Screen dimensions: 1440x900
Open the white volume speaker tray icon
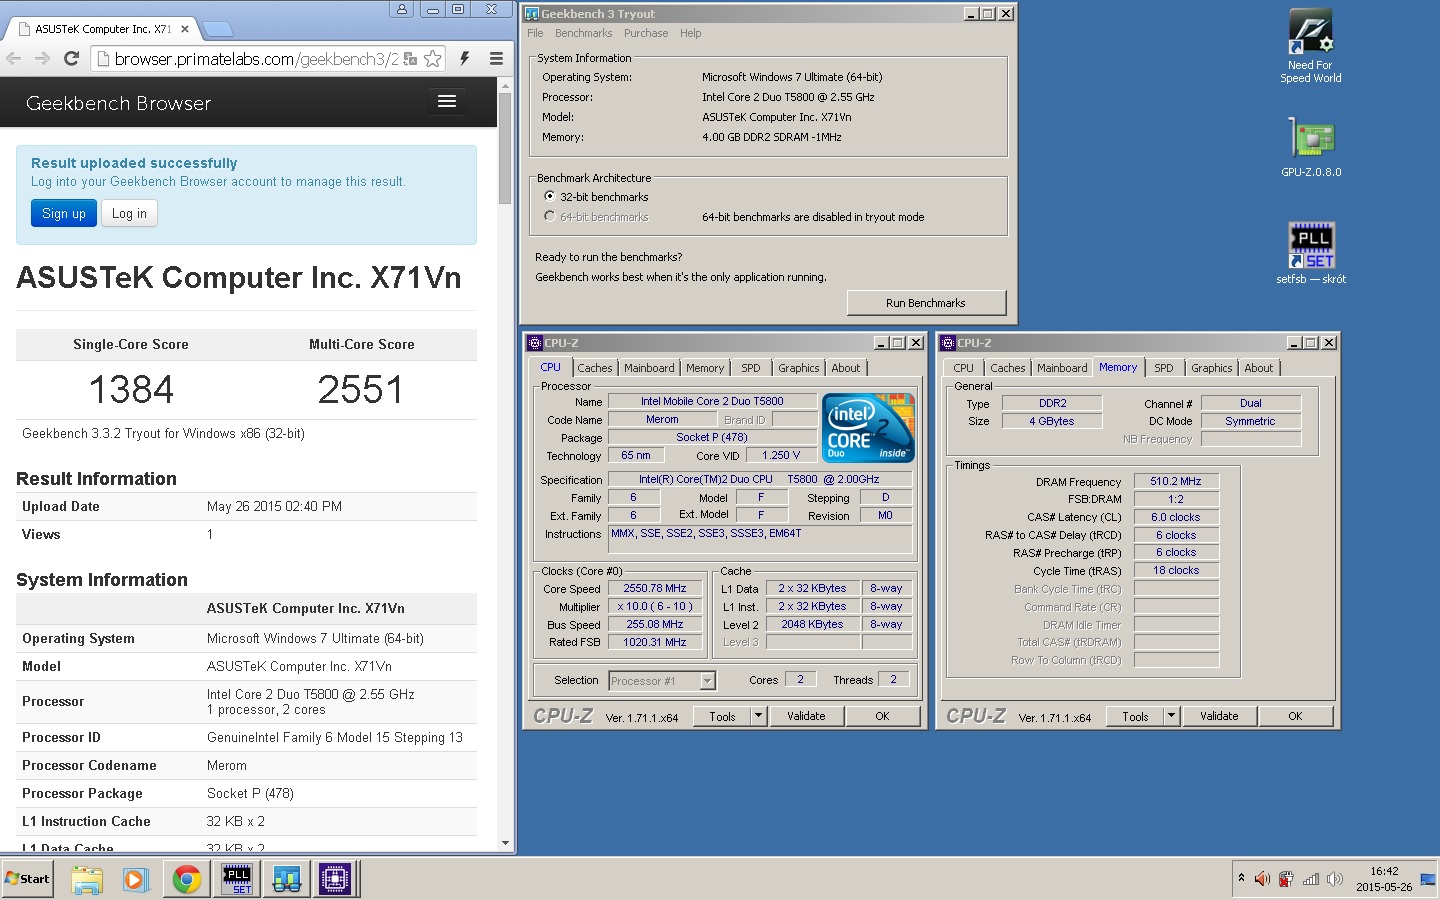tap(1334, 879)
